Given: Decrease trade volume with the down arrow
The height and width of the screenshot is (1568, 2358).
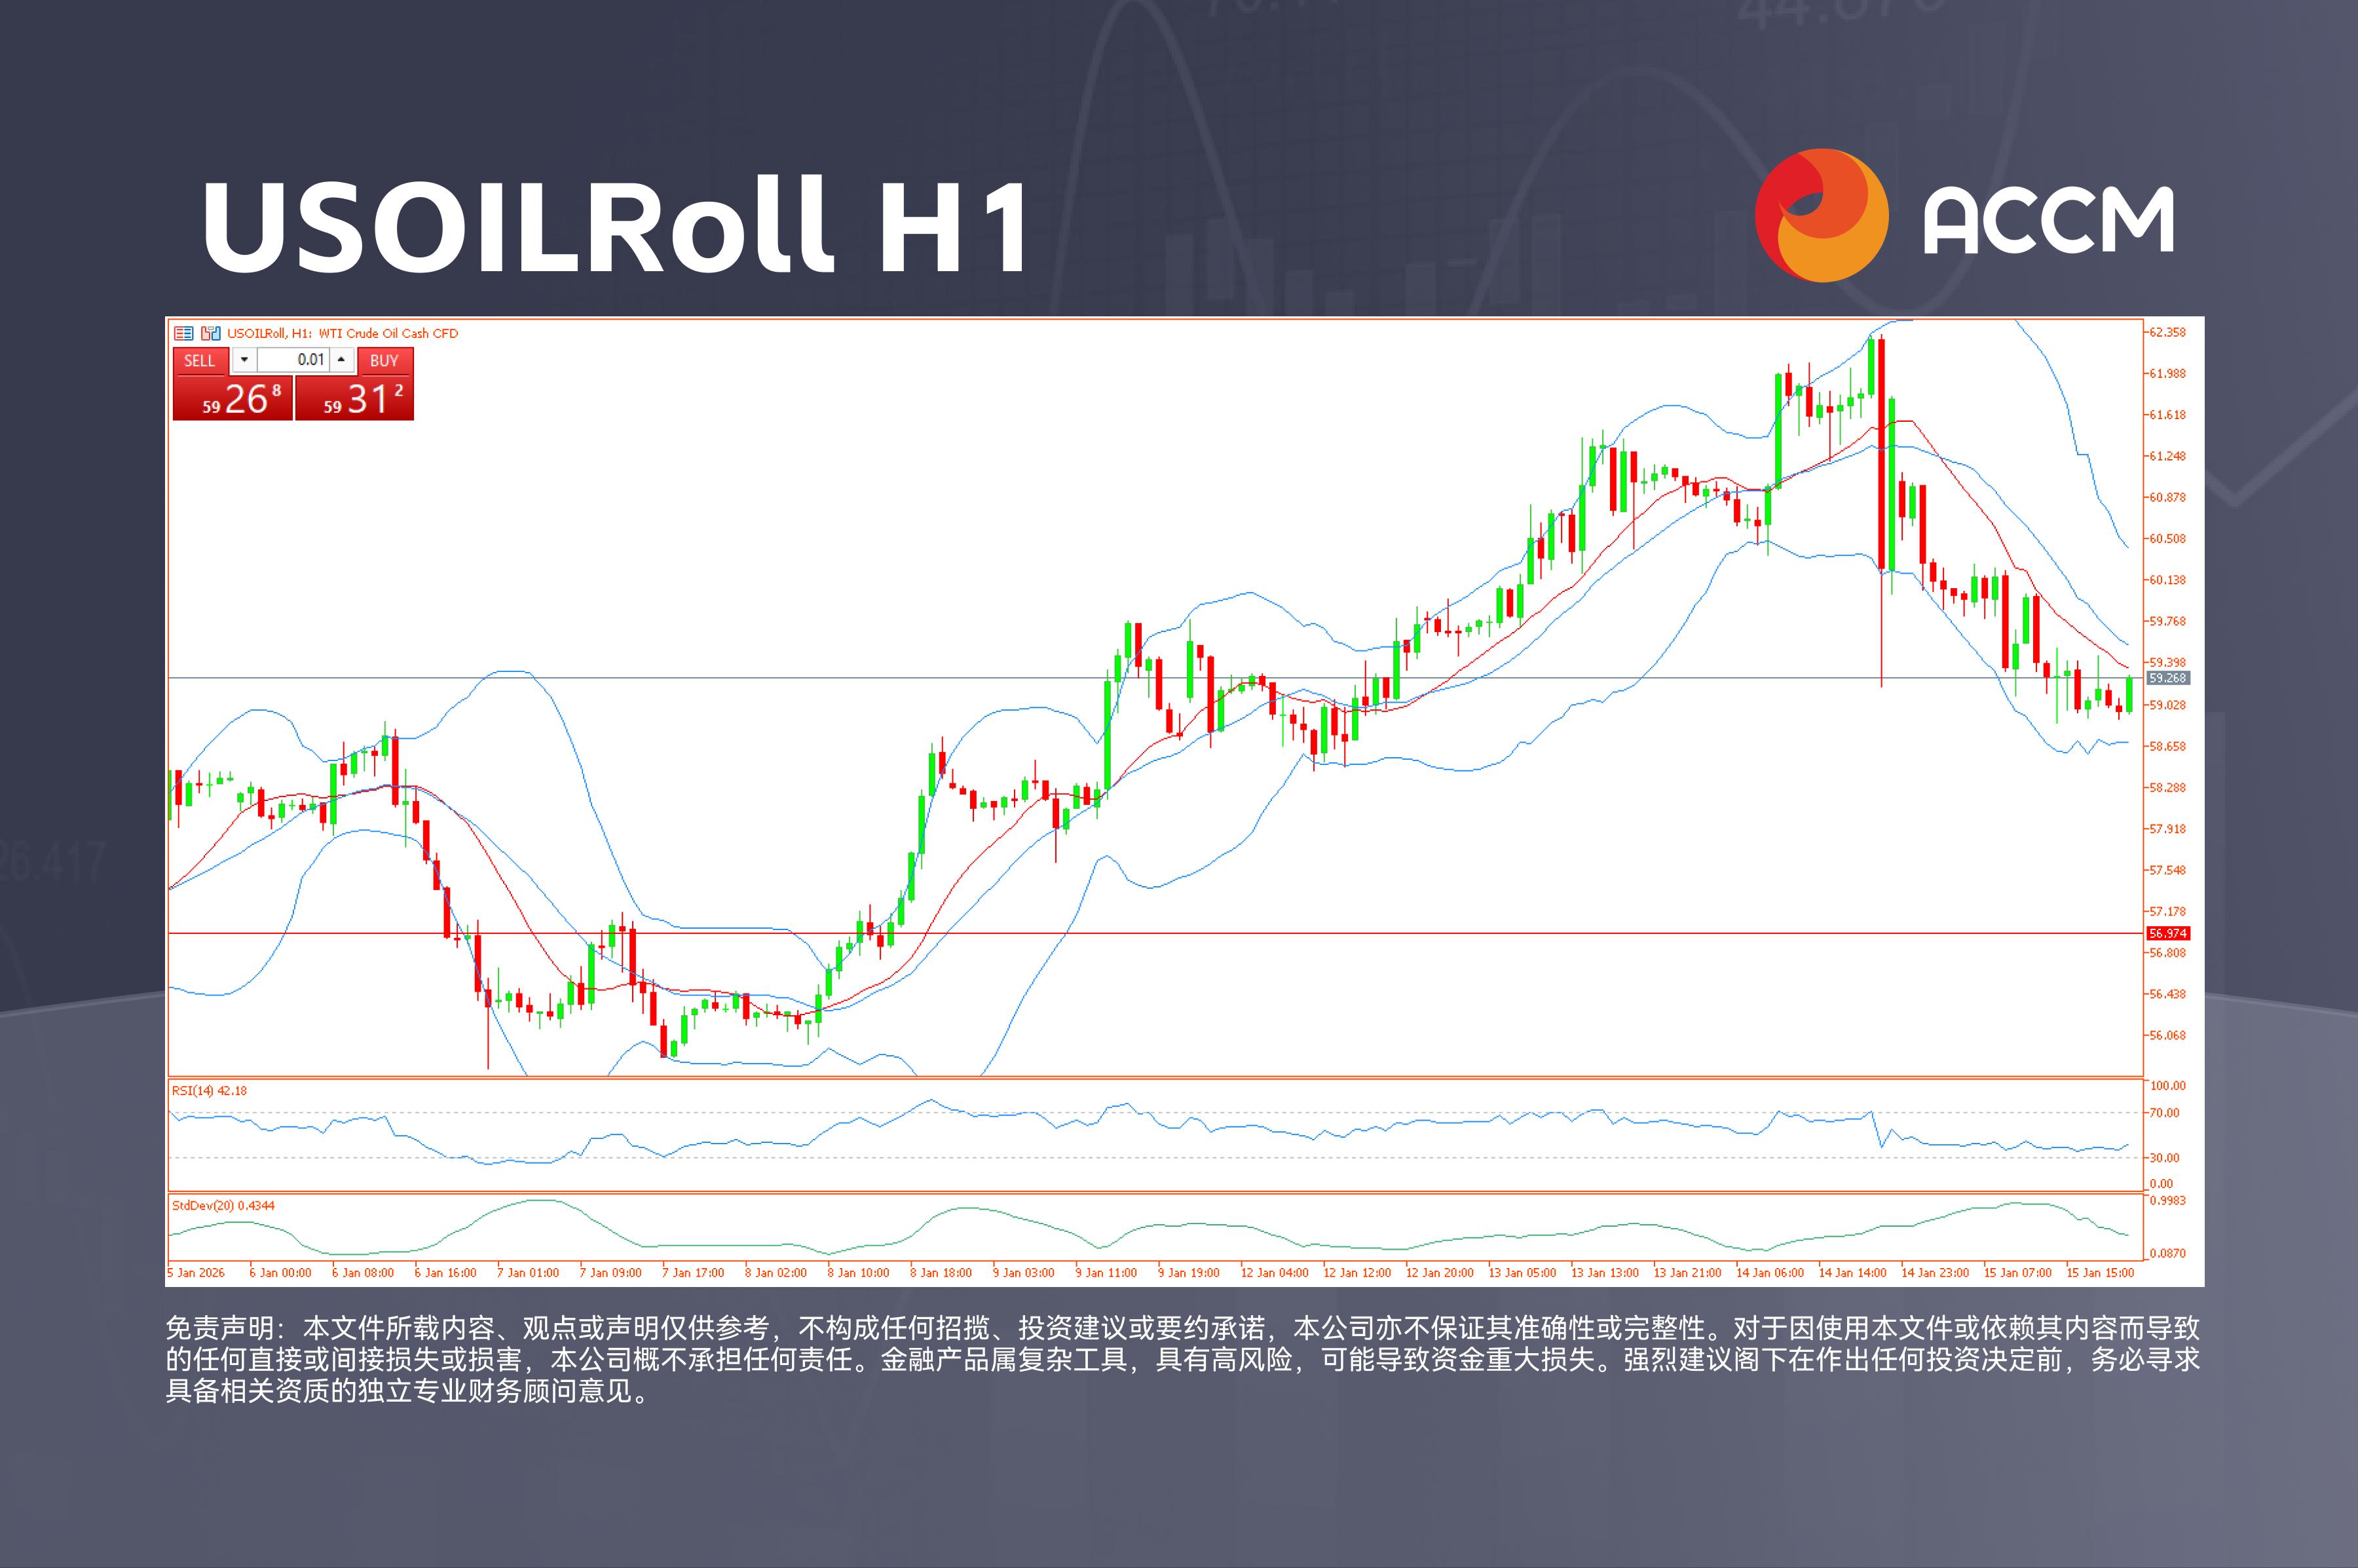Looking at the screenshot, I should click(244, 360).
